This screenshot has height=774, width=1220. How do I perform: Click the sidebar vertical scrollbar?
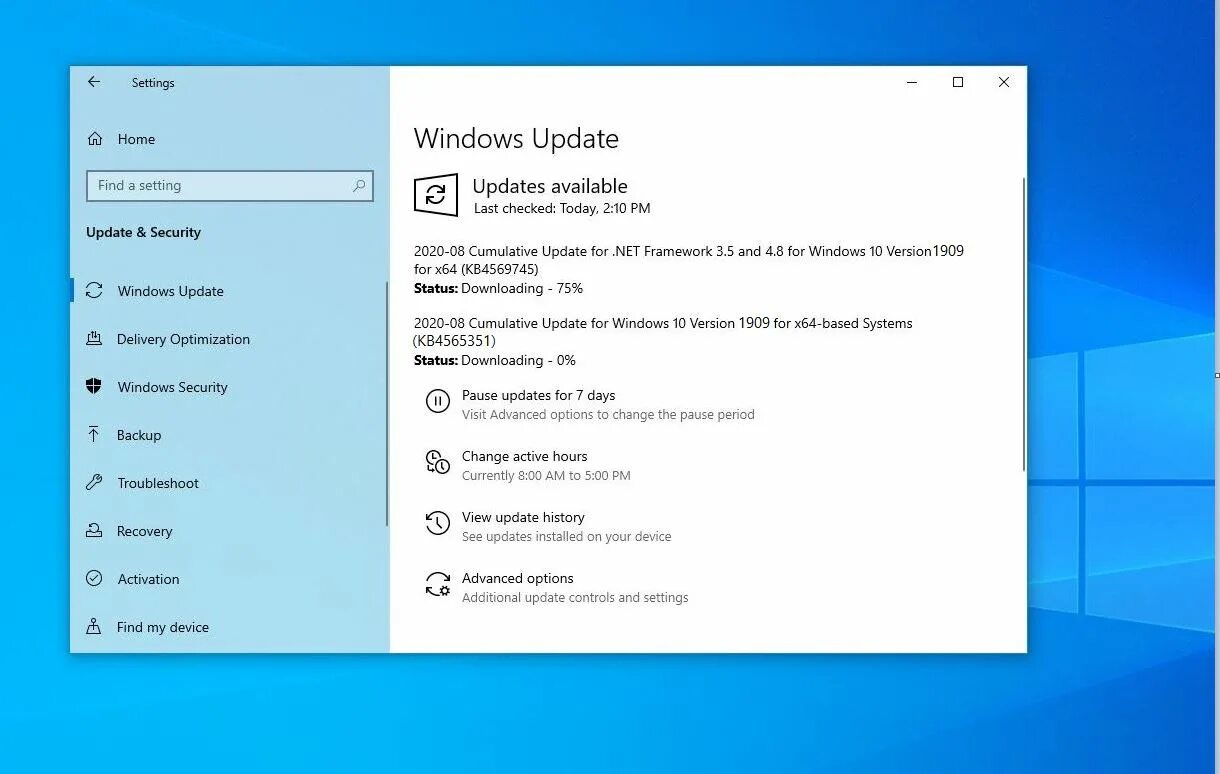point(386,405)
